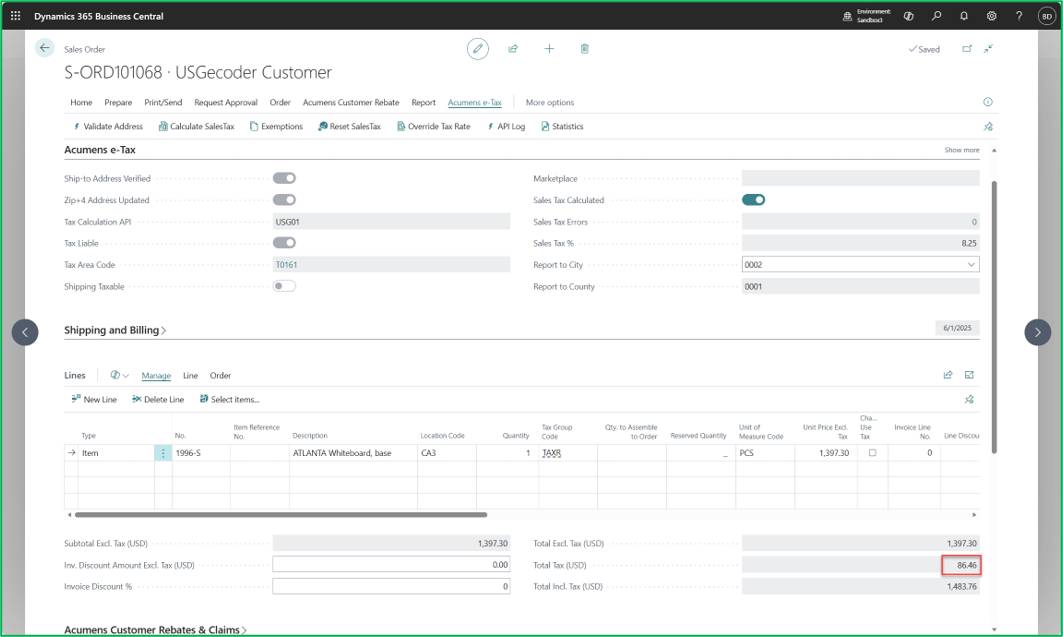Screen dimensions: 1063x637
Task: Open the settings gear
Action: click(991, 16)
